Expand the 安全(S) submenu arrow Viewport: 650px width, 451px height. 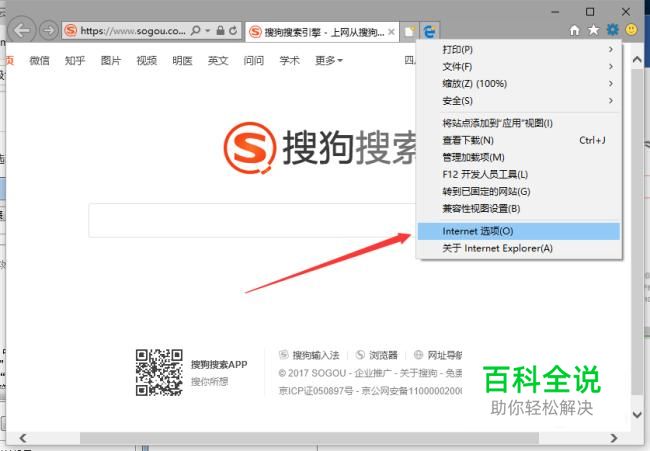(611, 100)
